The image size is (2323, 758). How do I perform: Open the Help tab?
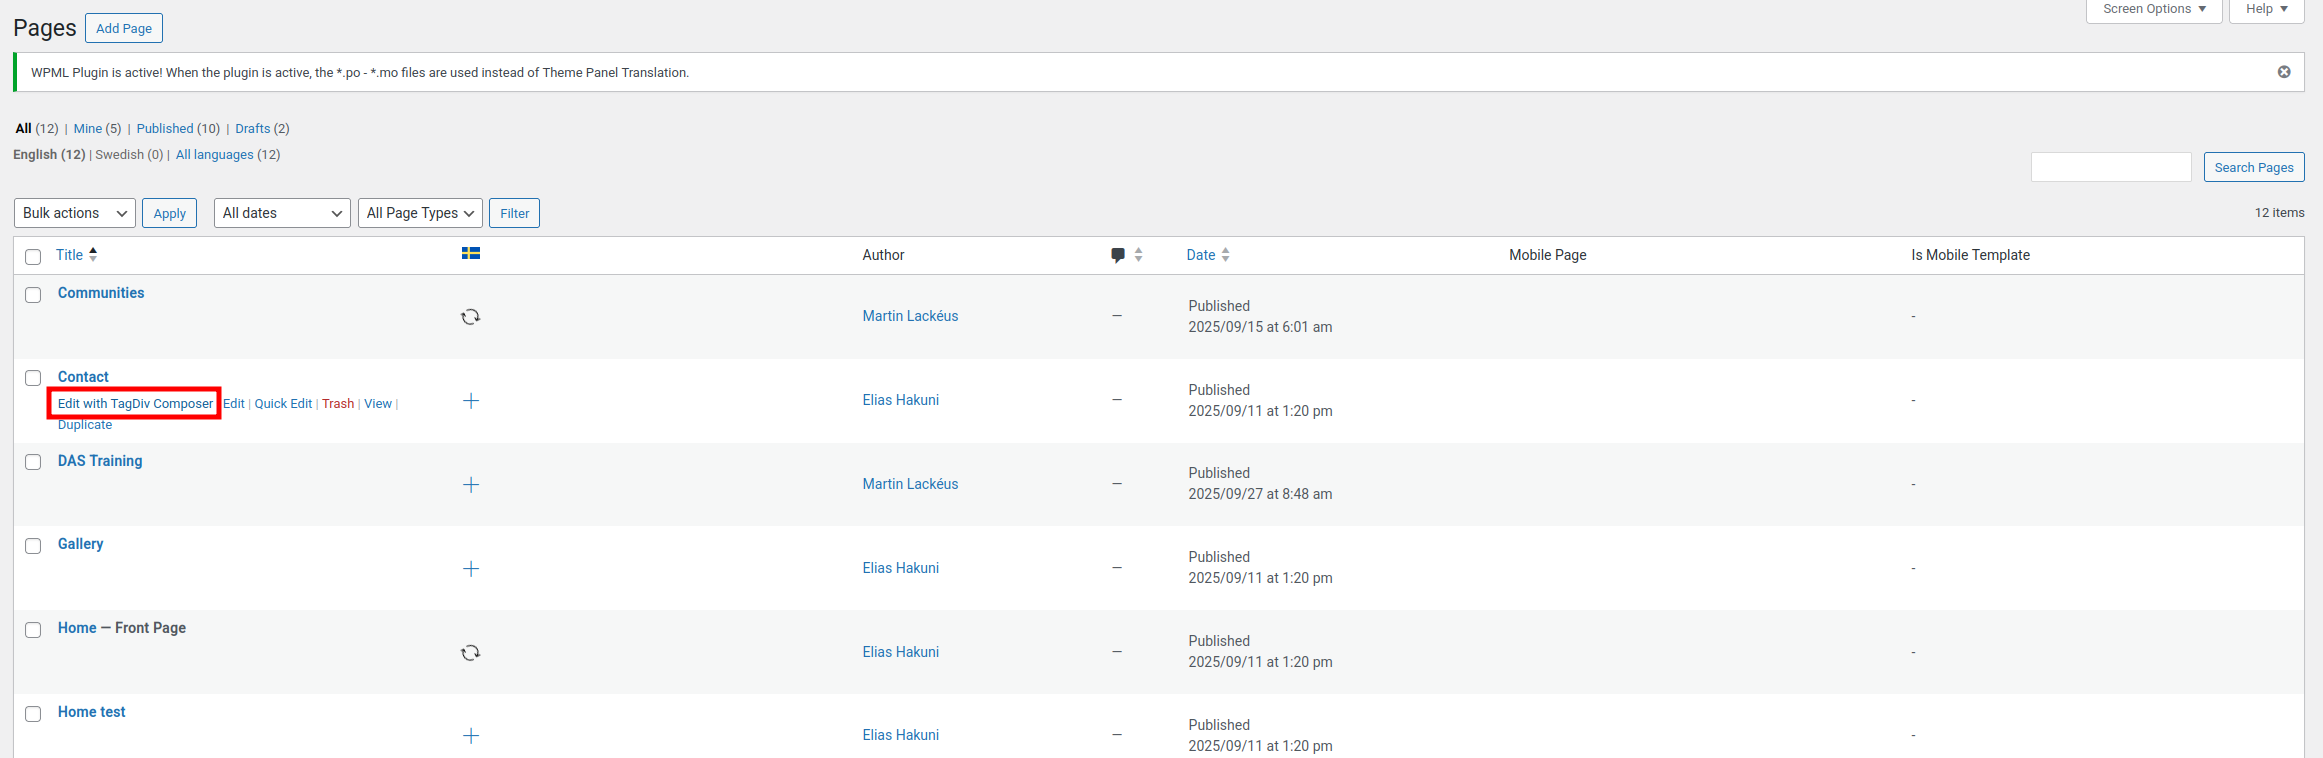2266,9
